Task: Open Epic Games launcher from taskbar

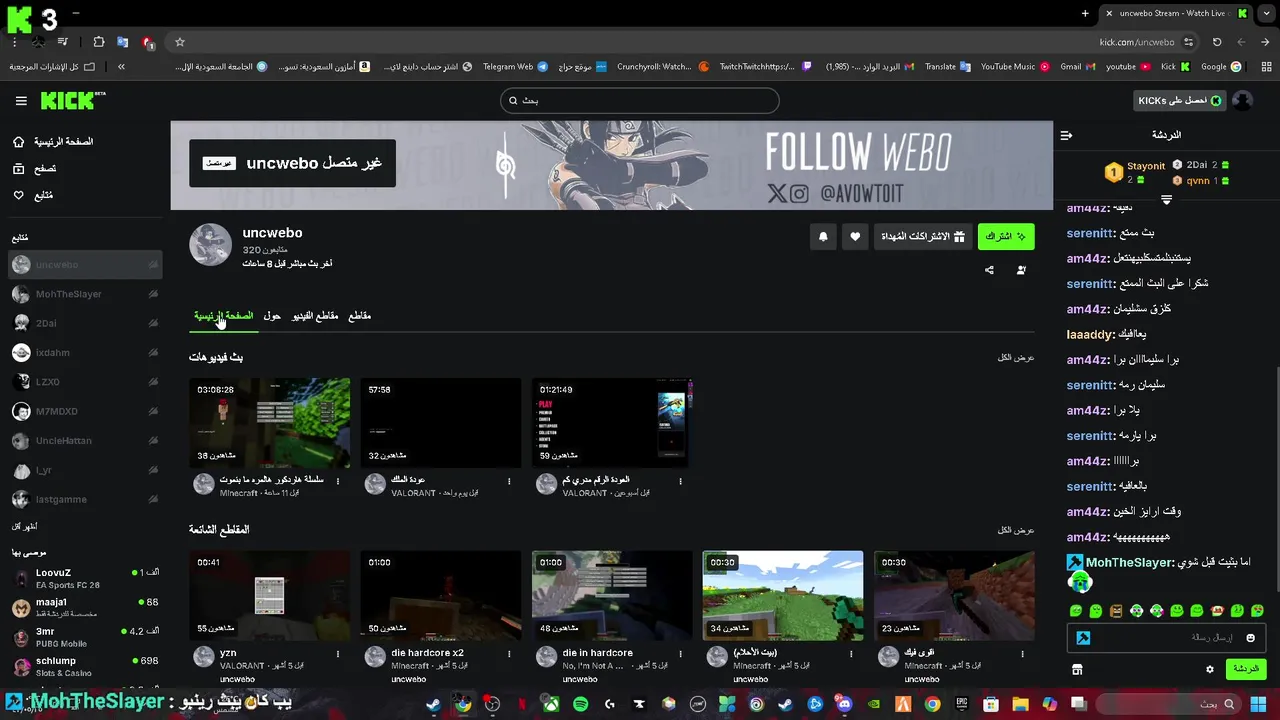Action: click(x=961, y=704)
